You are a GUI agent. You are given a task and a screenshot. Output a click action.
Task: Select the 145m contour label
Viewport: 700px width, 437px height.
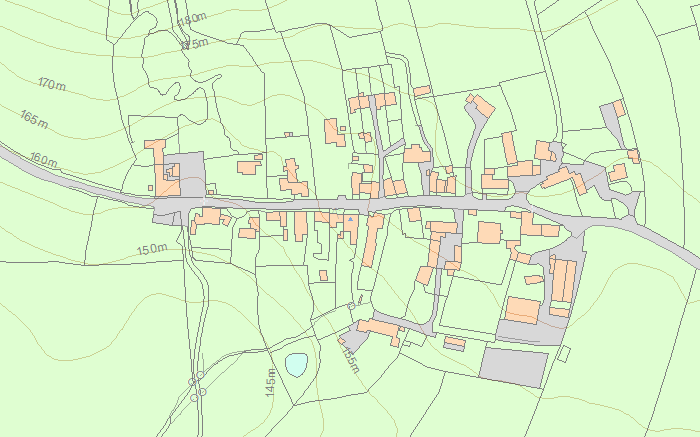(270, 383)
